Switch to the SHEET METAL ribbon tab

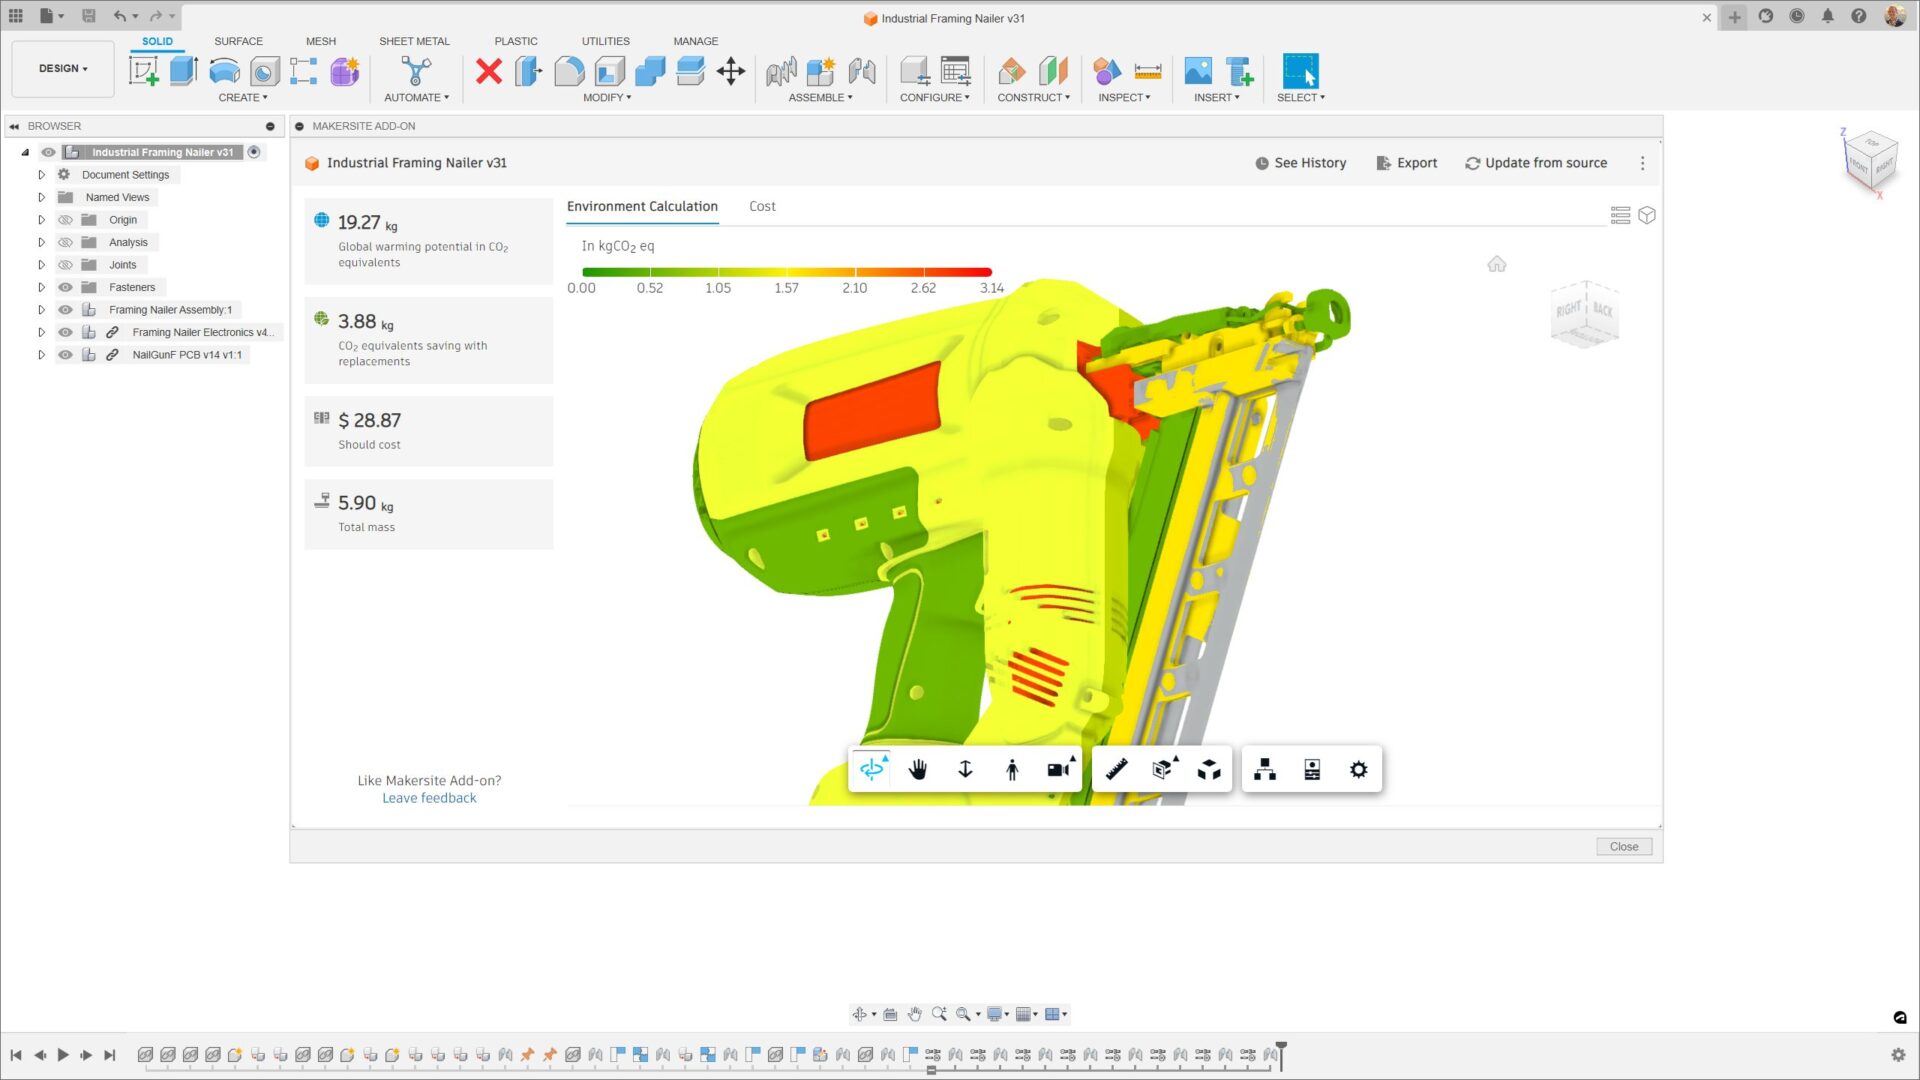tap(414, 41)
